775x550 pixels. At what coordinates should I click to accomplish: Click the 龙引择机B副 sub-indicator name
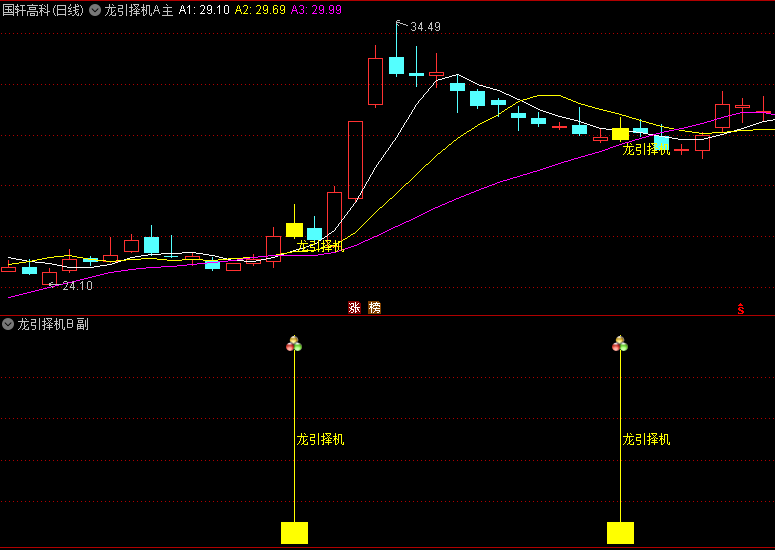pos(53,324)
